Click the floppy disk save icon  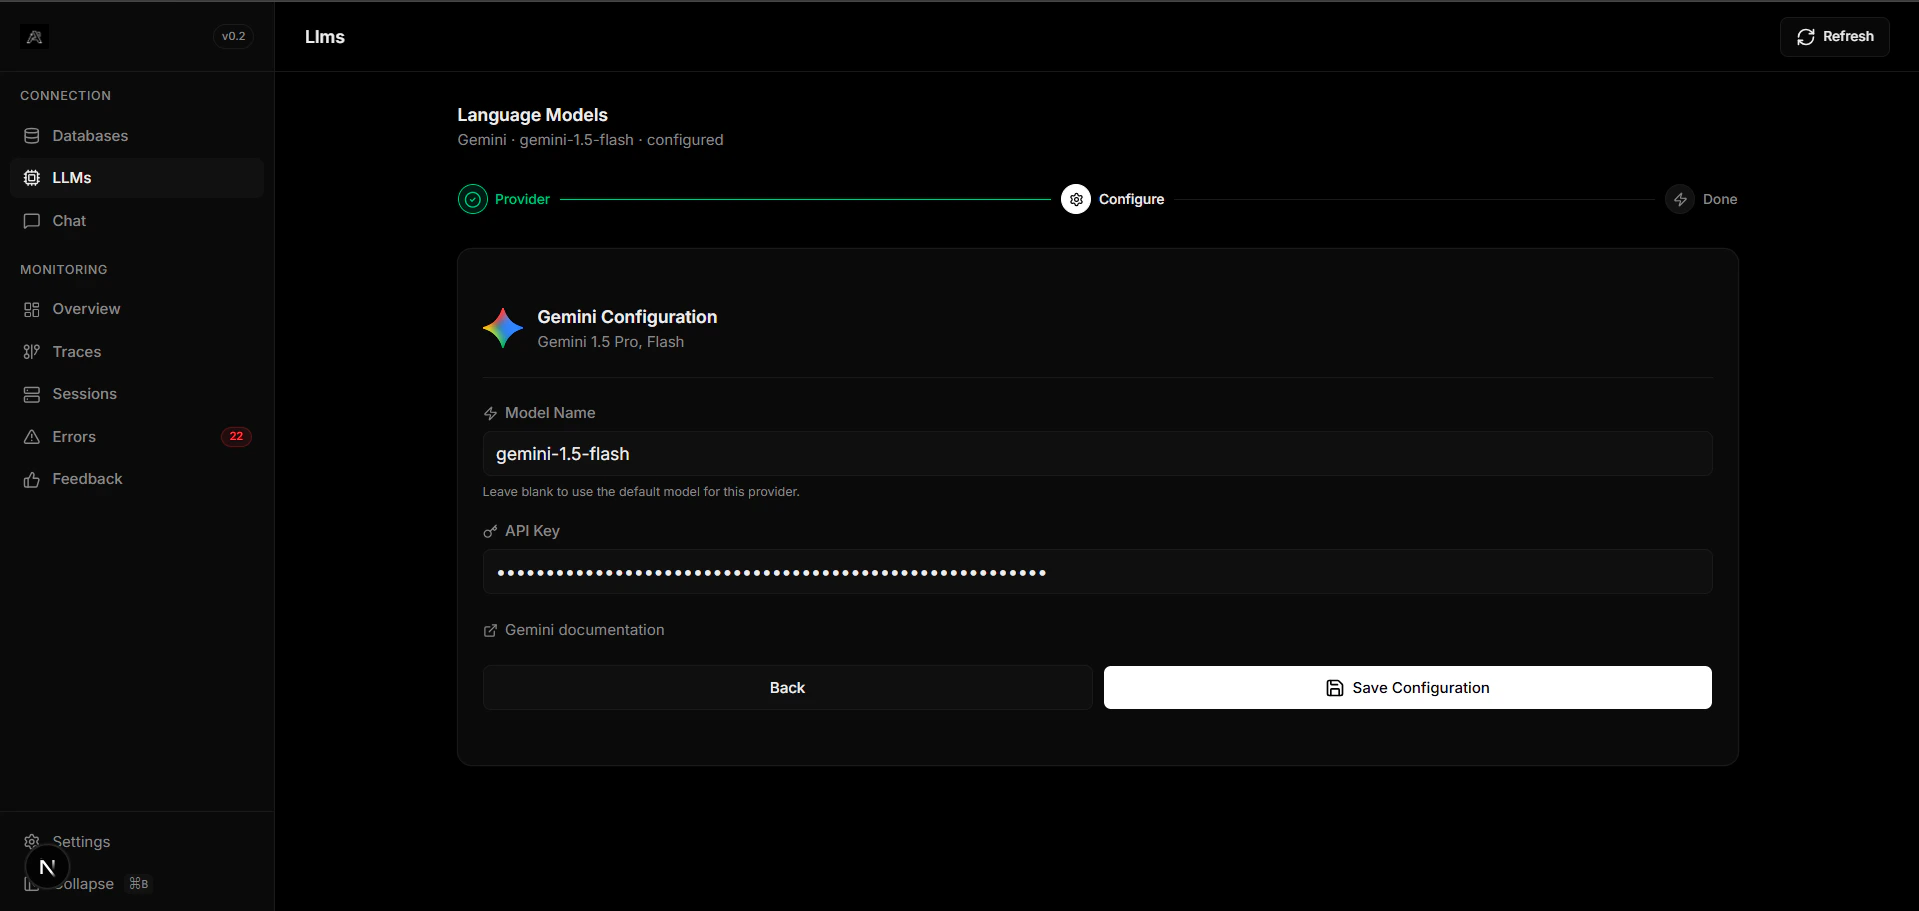tap(1334, 688)
